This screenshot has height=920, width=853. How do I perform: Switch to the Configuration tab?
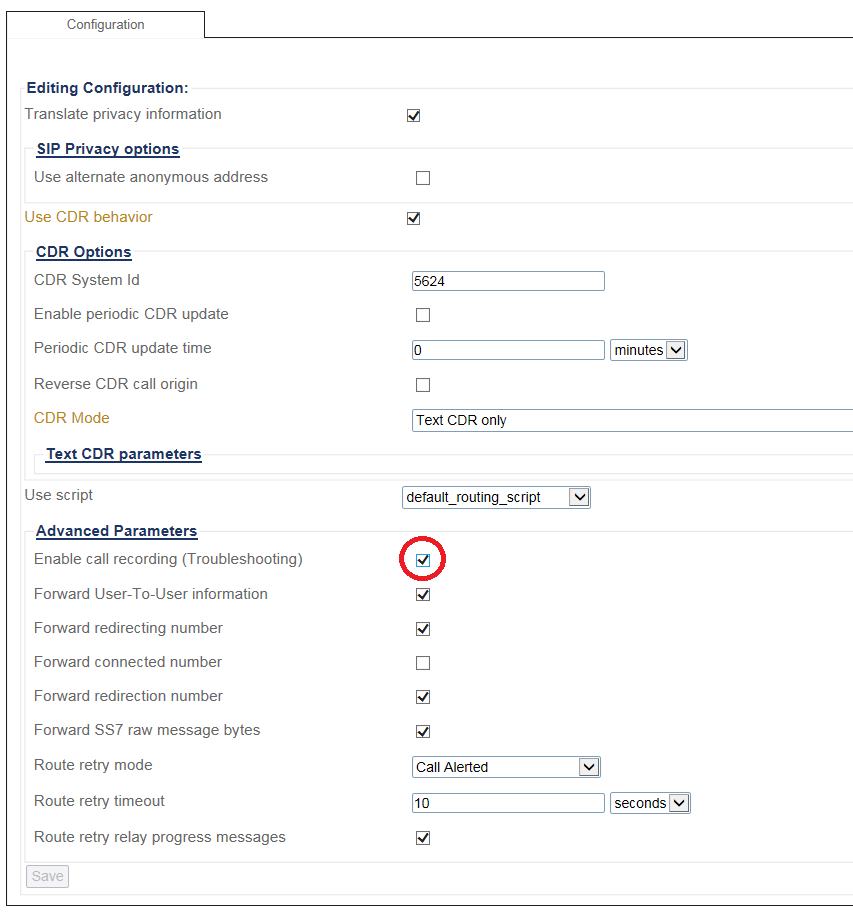(106, 24)
